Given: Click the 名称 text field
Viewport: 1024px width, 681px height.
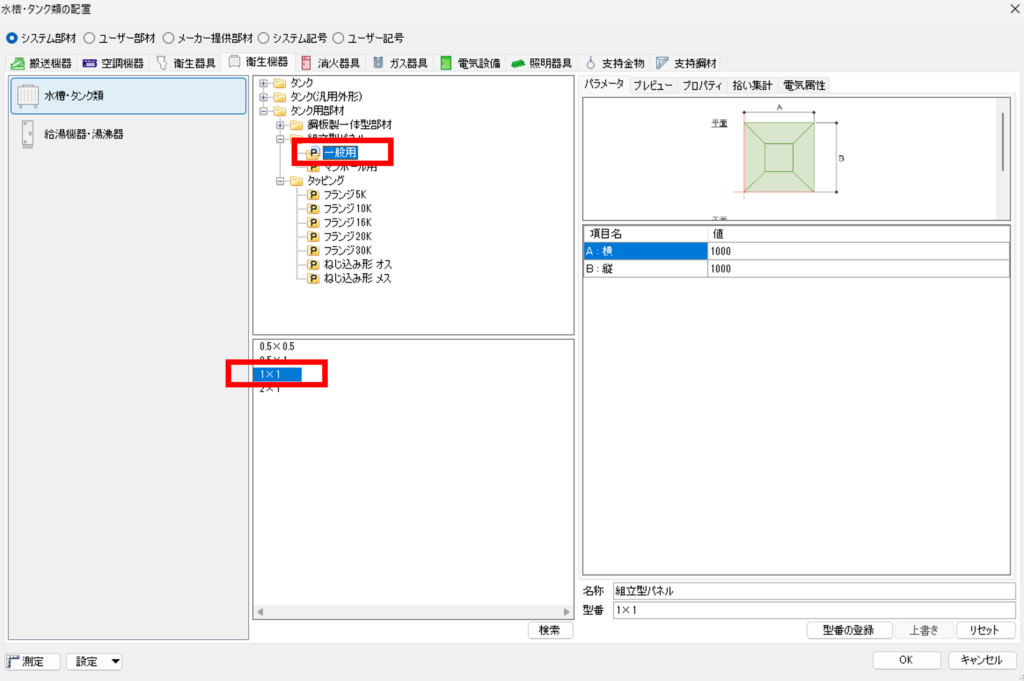Looking at the screenshot, I should [813, 591].
